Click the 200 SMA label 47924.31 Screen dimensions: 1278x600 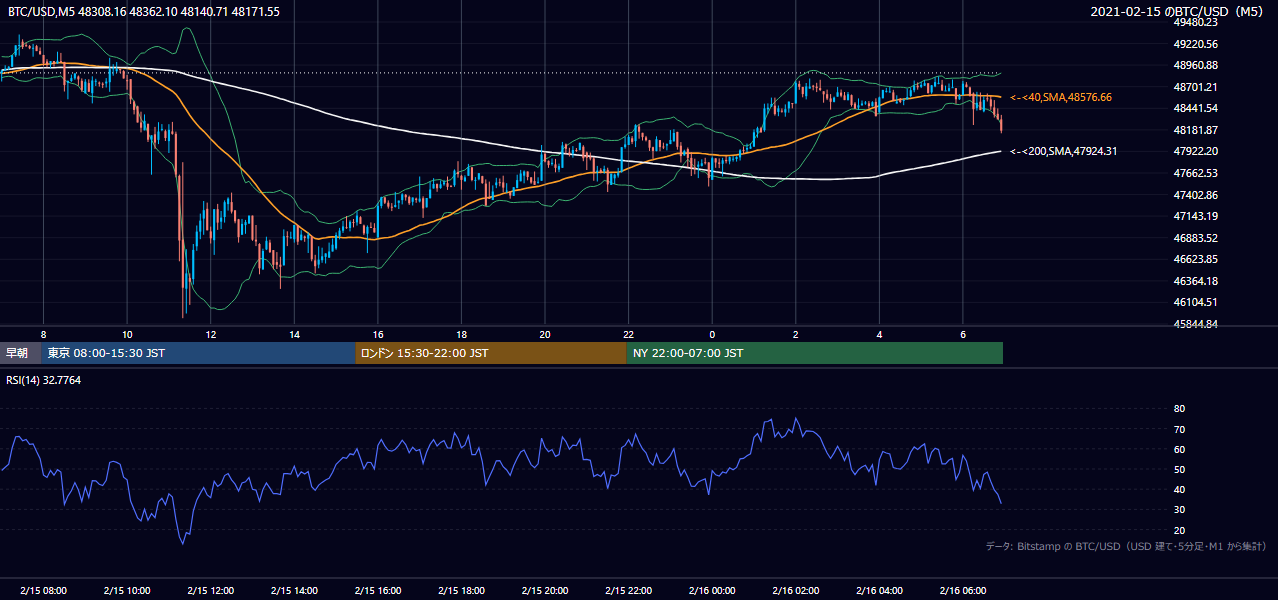pyautogui.click(x=1064, y=152)
